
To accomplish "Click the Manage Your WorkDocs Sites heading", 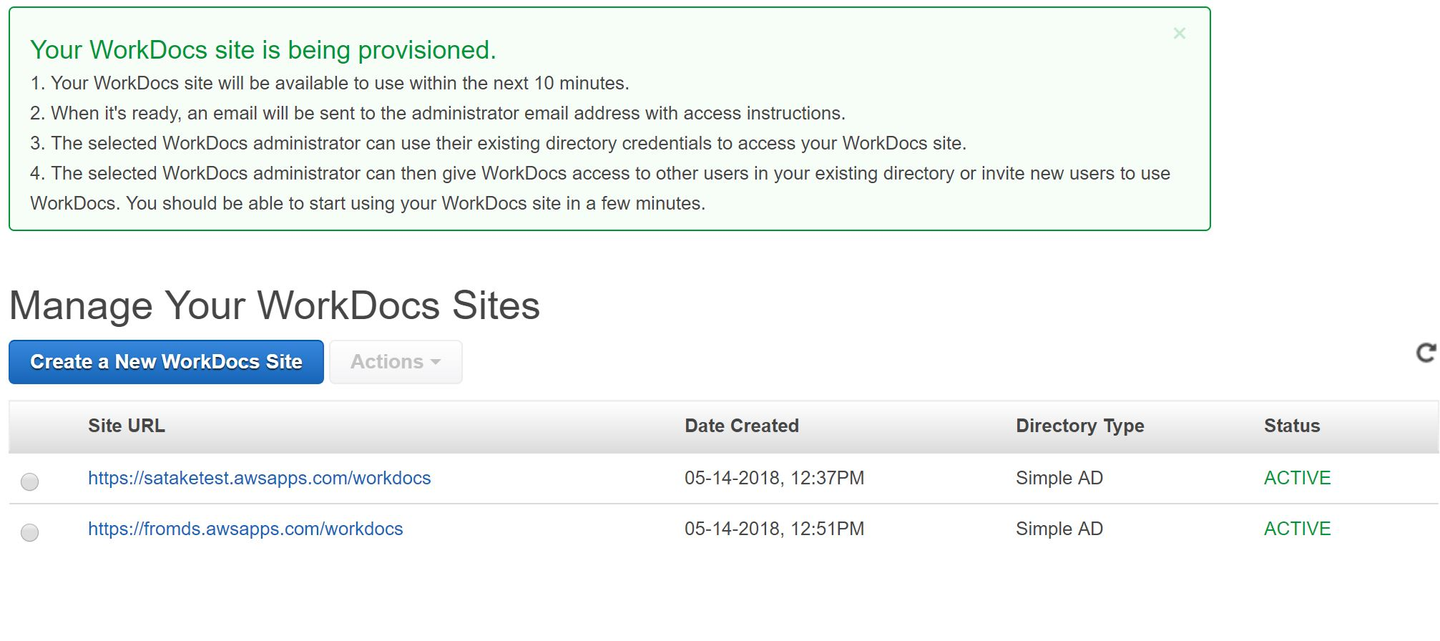I will (x=274, y=305).
